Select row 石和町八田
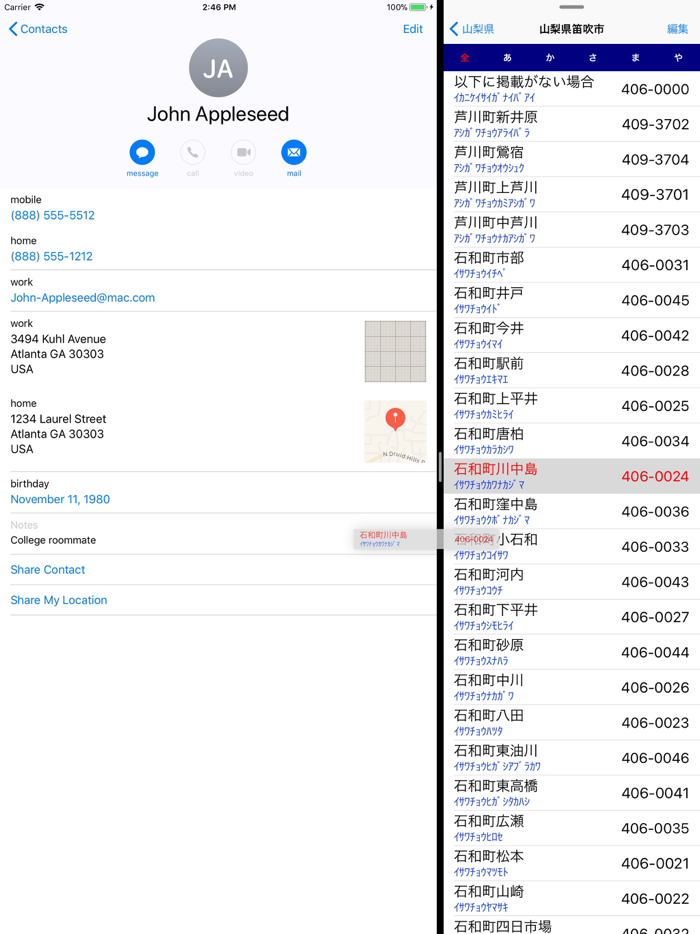 572,721
